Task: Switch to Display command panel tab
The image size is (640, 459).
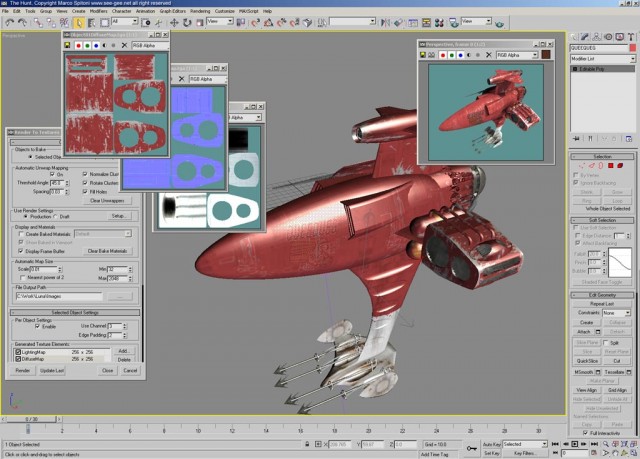Action: 620,37
